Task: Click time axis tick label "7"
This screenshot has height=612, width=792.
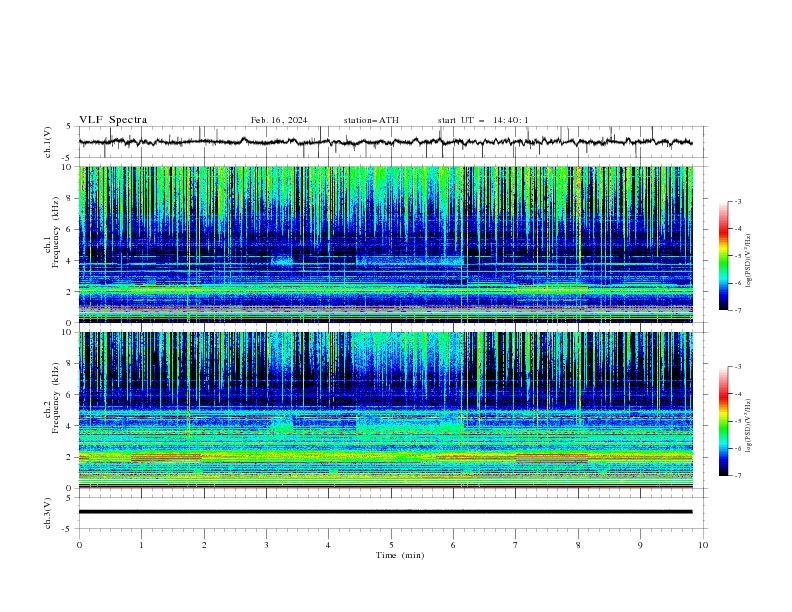Action: [x=516, y=545]
